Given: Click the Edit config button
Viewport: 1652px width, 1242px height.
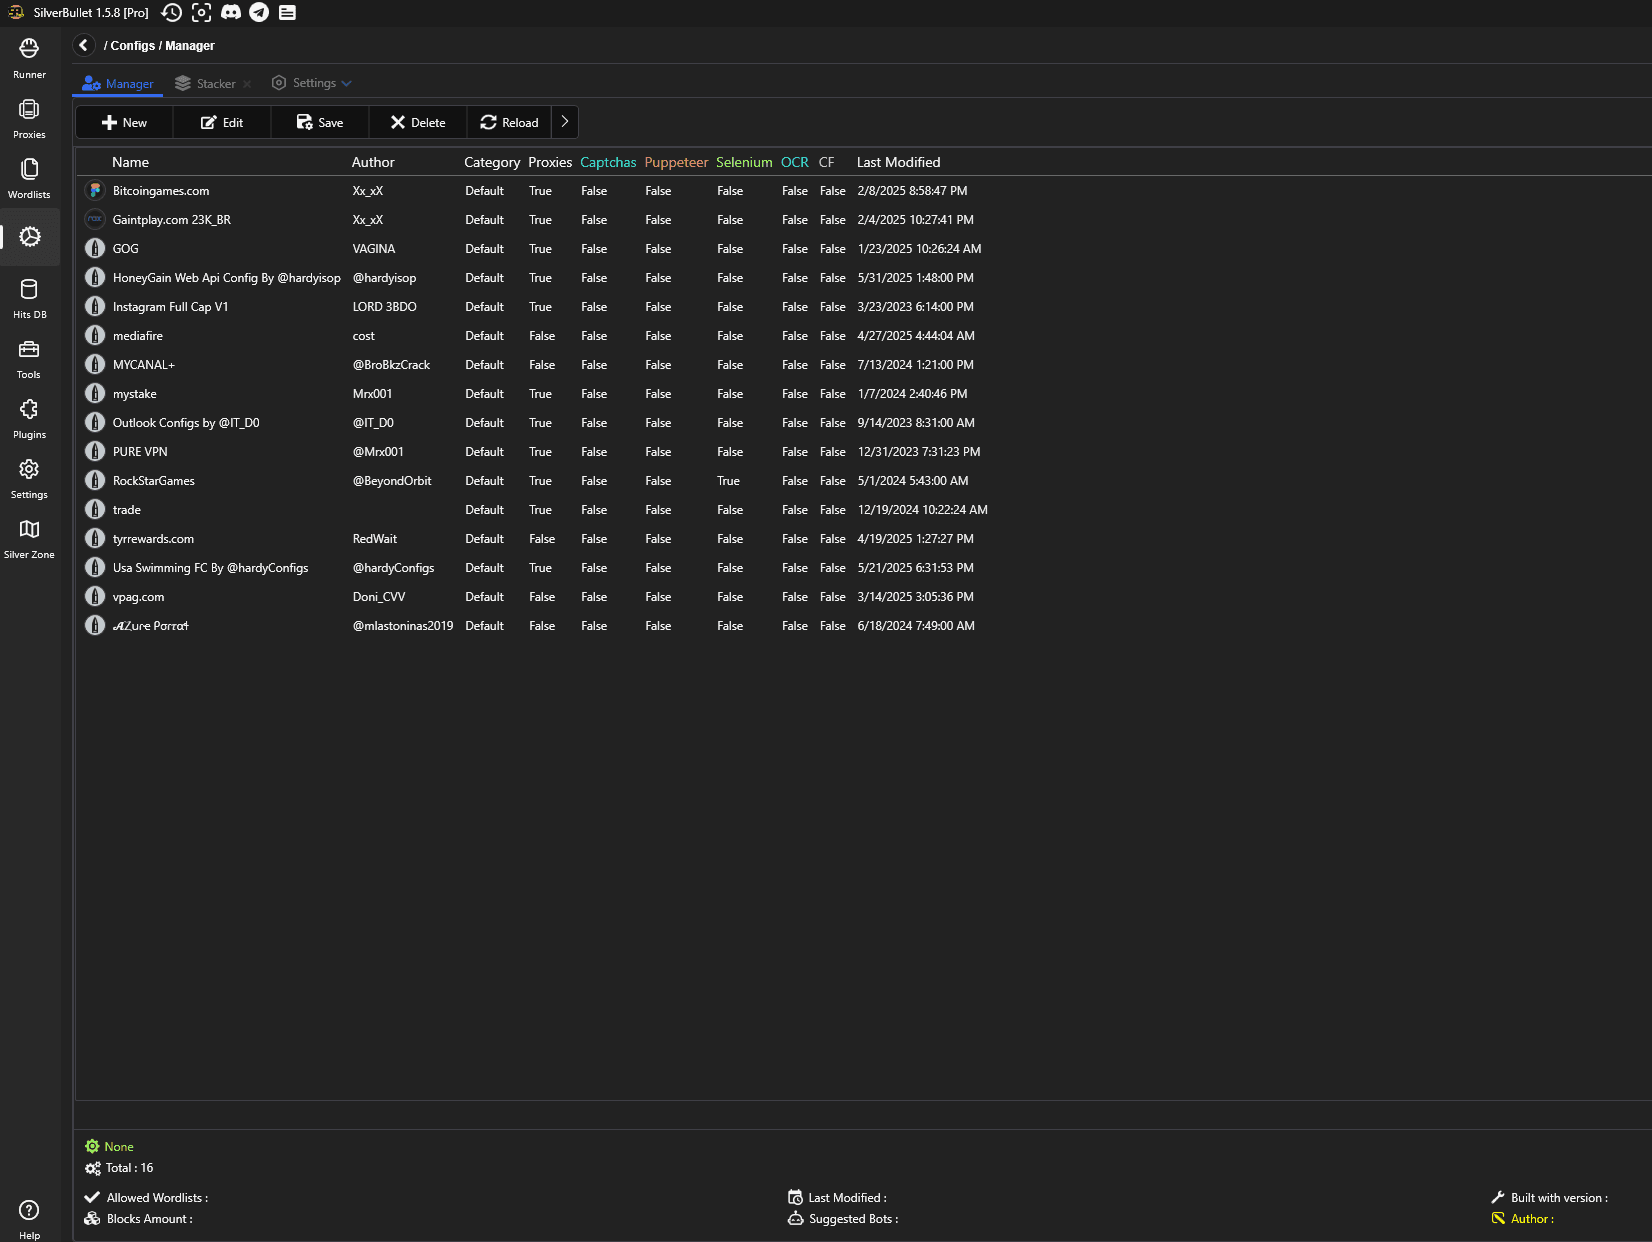Looking at the screenshot, I should (x=222, y=122).
